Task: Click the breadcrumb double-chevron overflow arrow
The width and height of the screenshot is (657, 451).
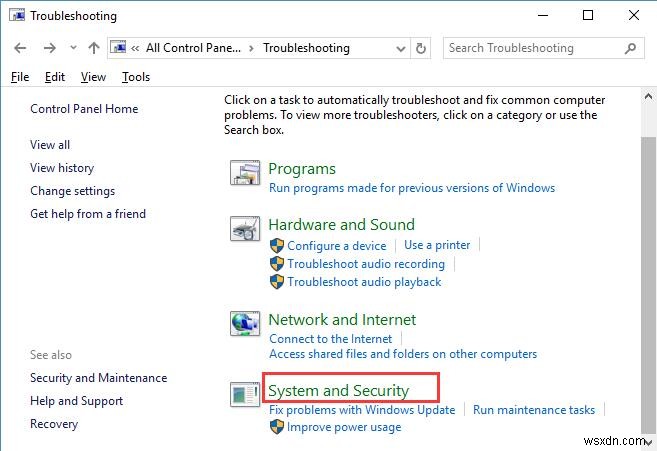Action: 135,49
